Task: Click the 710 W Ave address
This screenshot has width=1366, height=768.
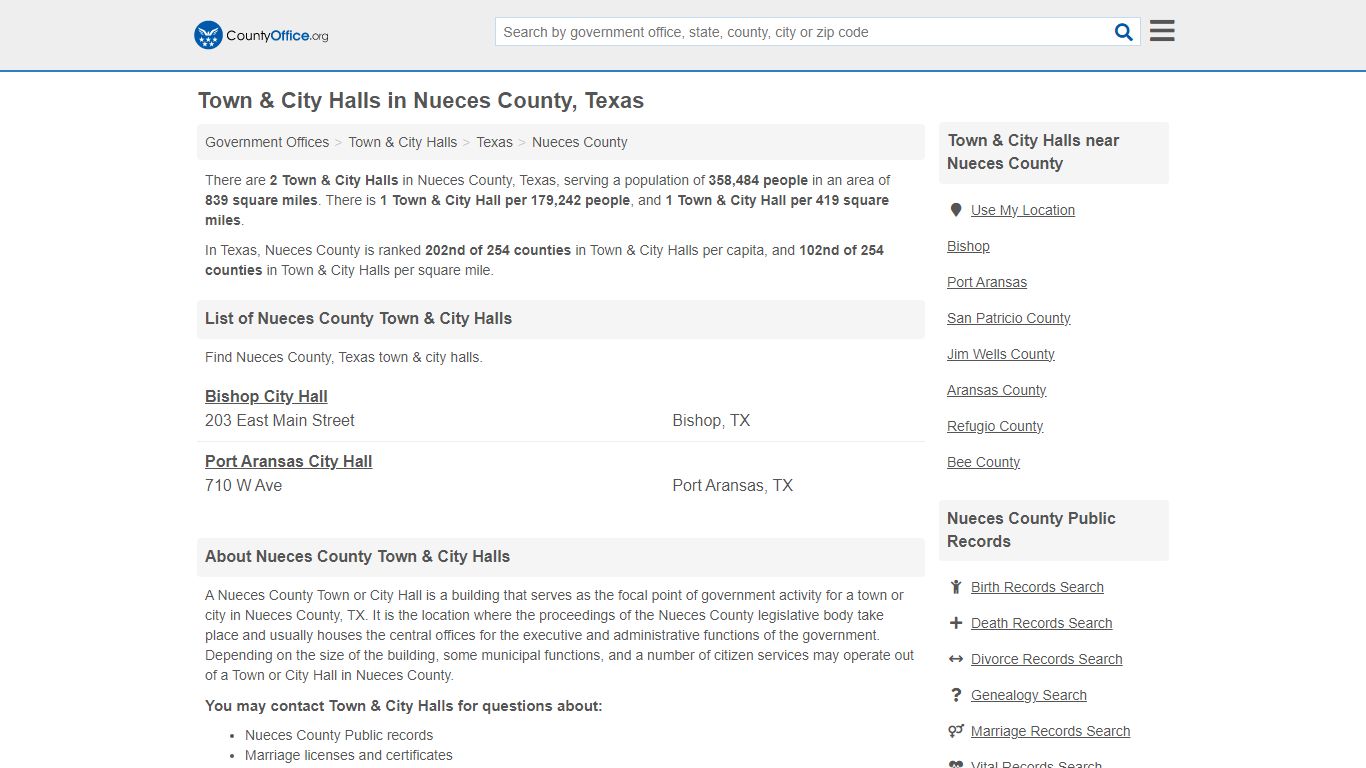Action: pos(243,486)
